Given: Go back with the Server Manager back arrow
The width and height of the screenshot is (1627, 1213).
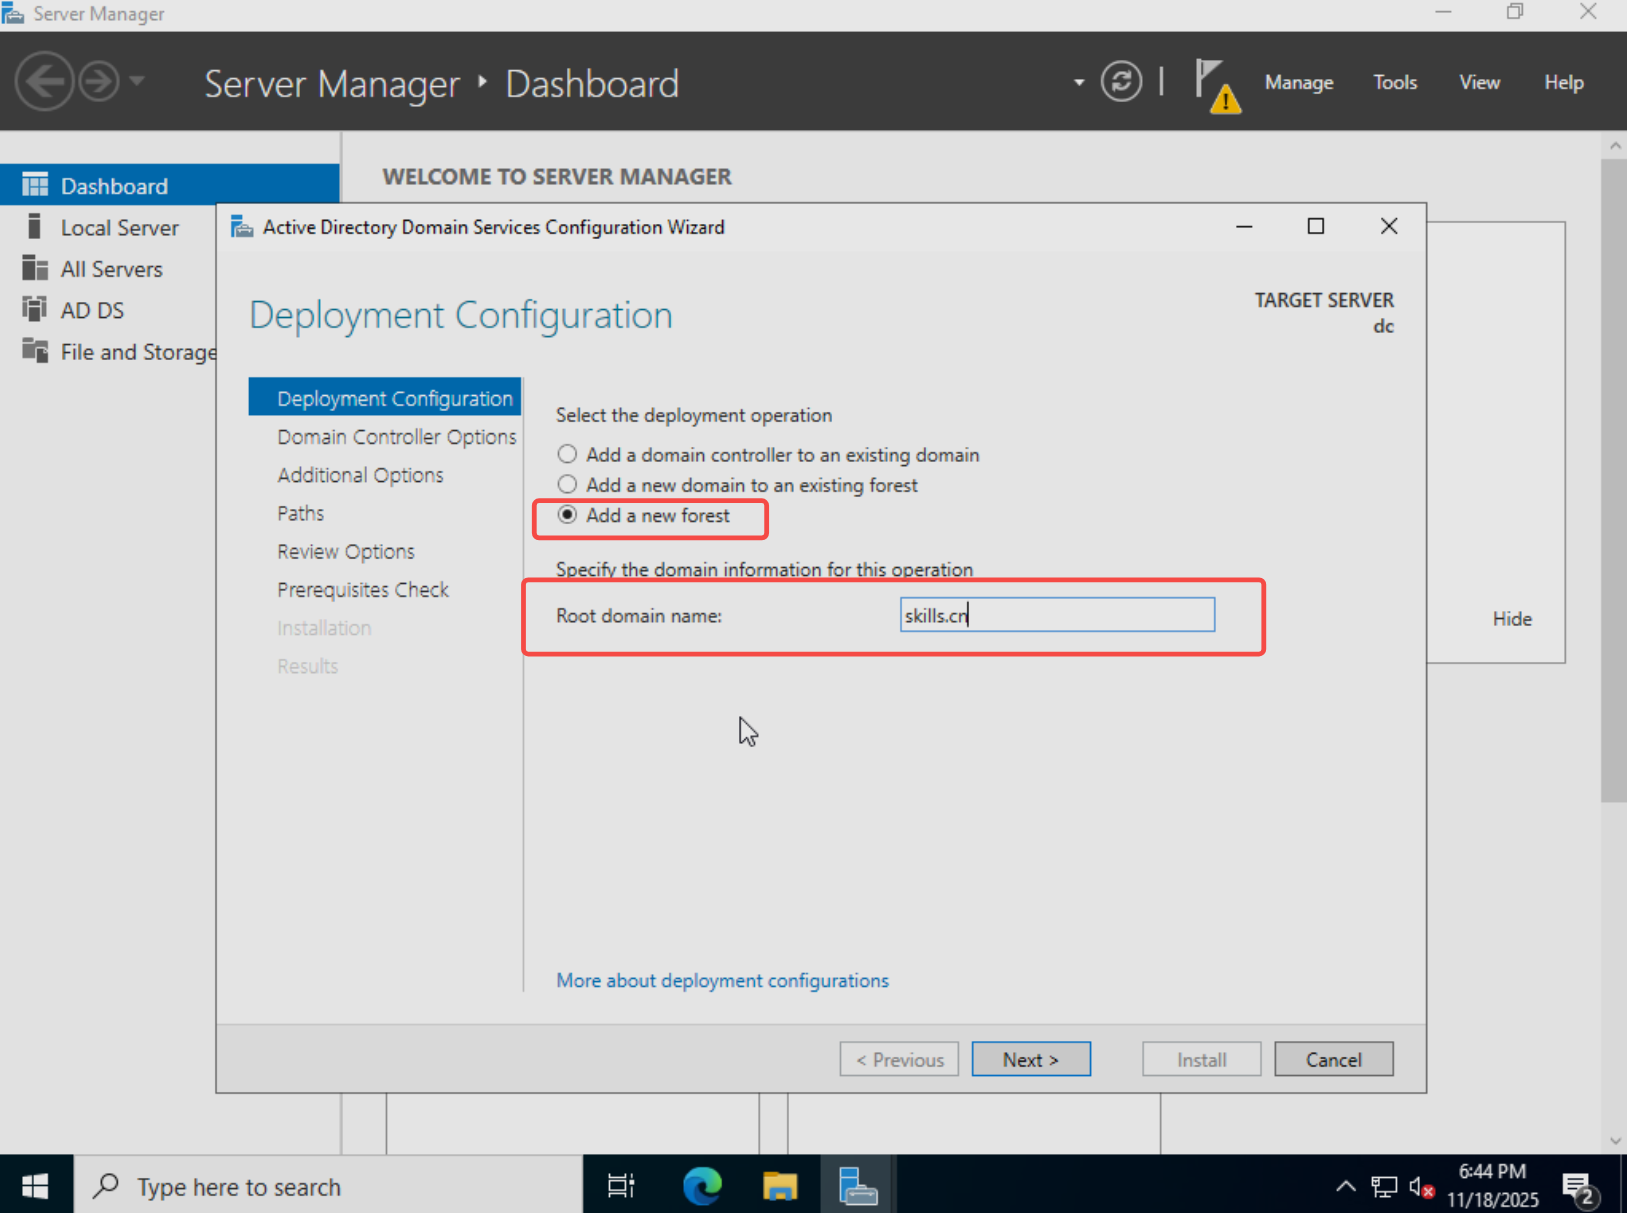Looking at the screenshot, I should (45, 81).
